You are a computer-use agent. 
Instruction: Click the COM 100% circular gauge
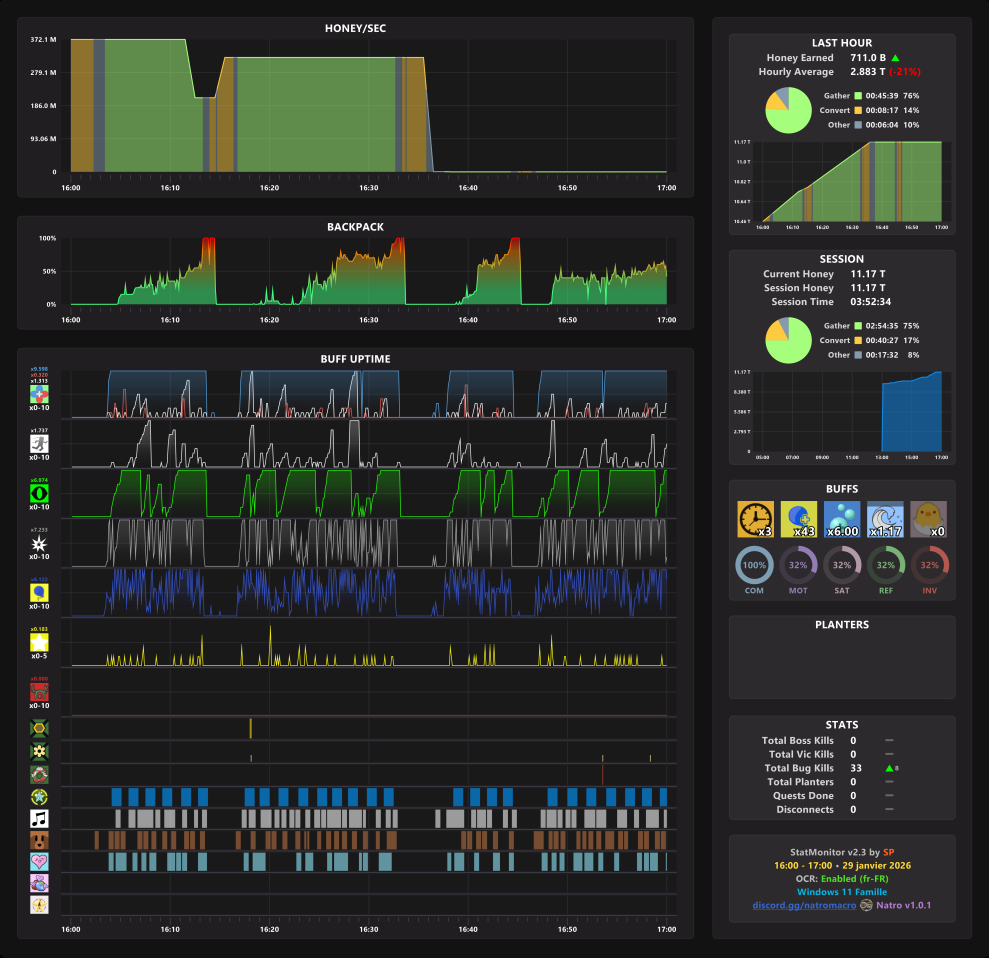coord(754,565)
